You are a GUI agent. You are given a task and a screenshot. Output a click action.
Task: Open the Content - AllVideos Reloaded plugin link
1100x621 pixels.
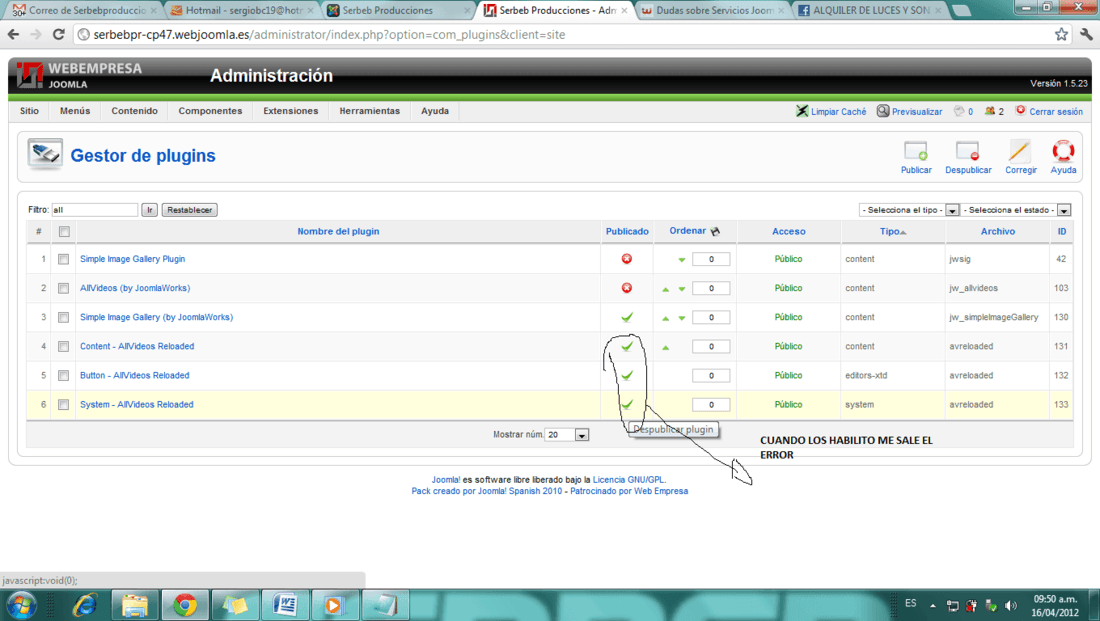[137, 346]
